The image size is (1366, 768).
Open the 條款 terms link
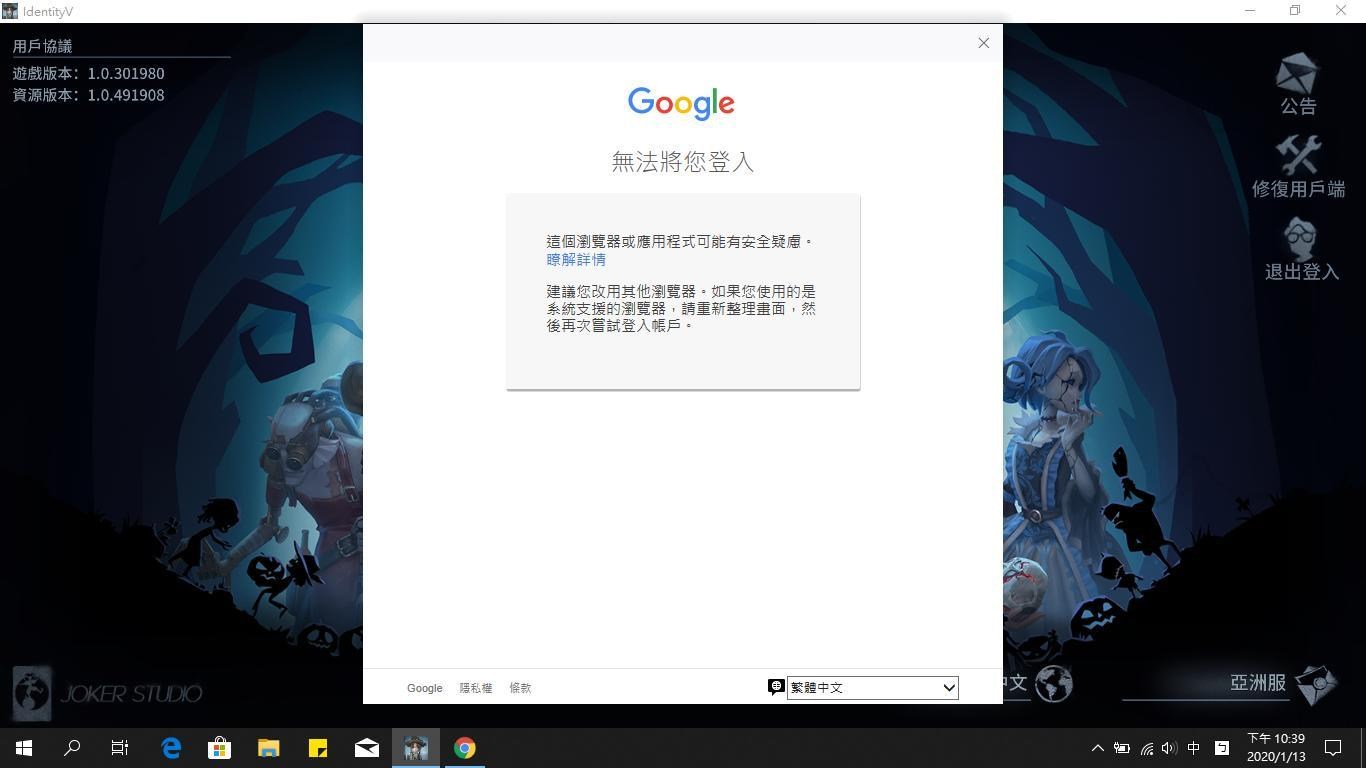(x=520, y=688)
